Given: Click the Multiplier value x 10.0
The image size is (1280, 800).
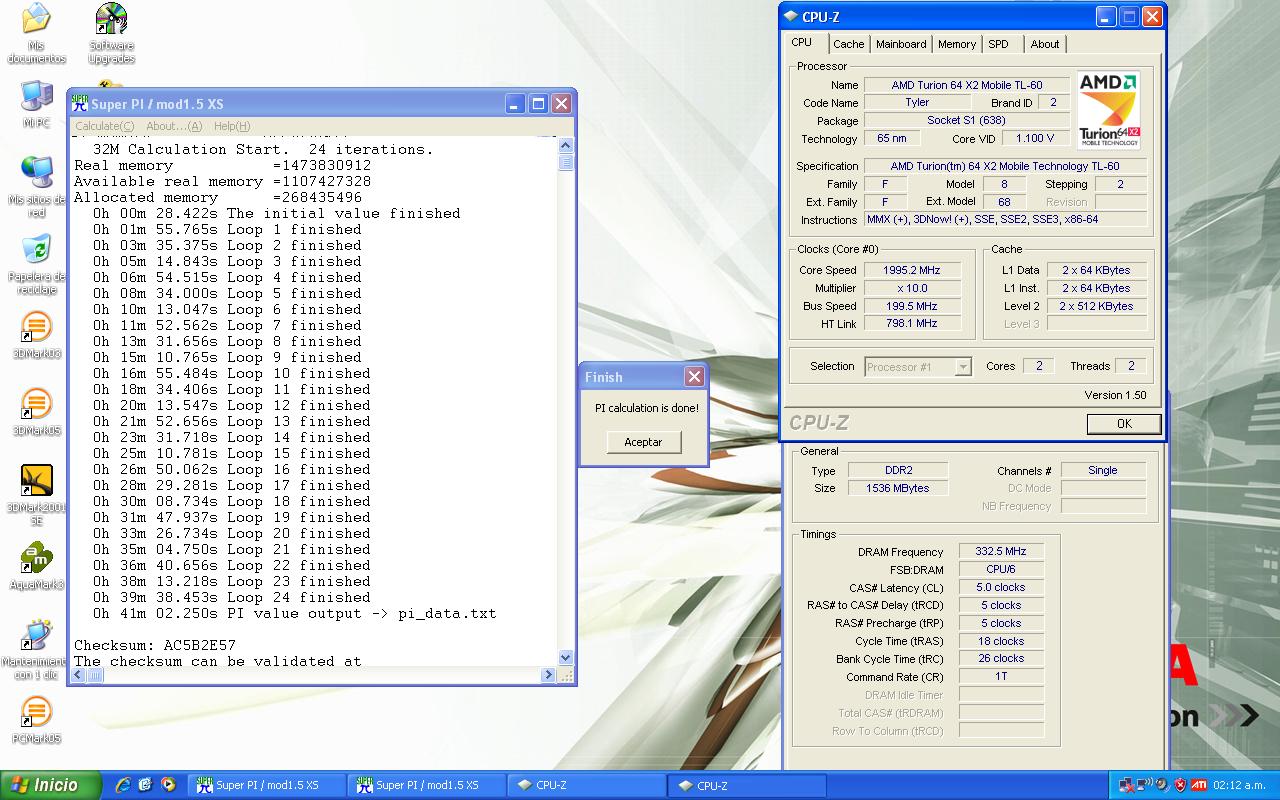Looking at the screenshot, I should tap(912, 288).
